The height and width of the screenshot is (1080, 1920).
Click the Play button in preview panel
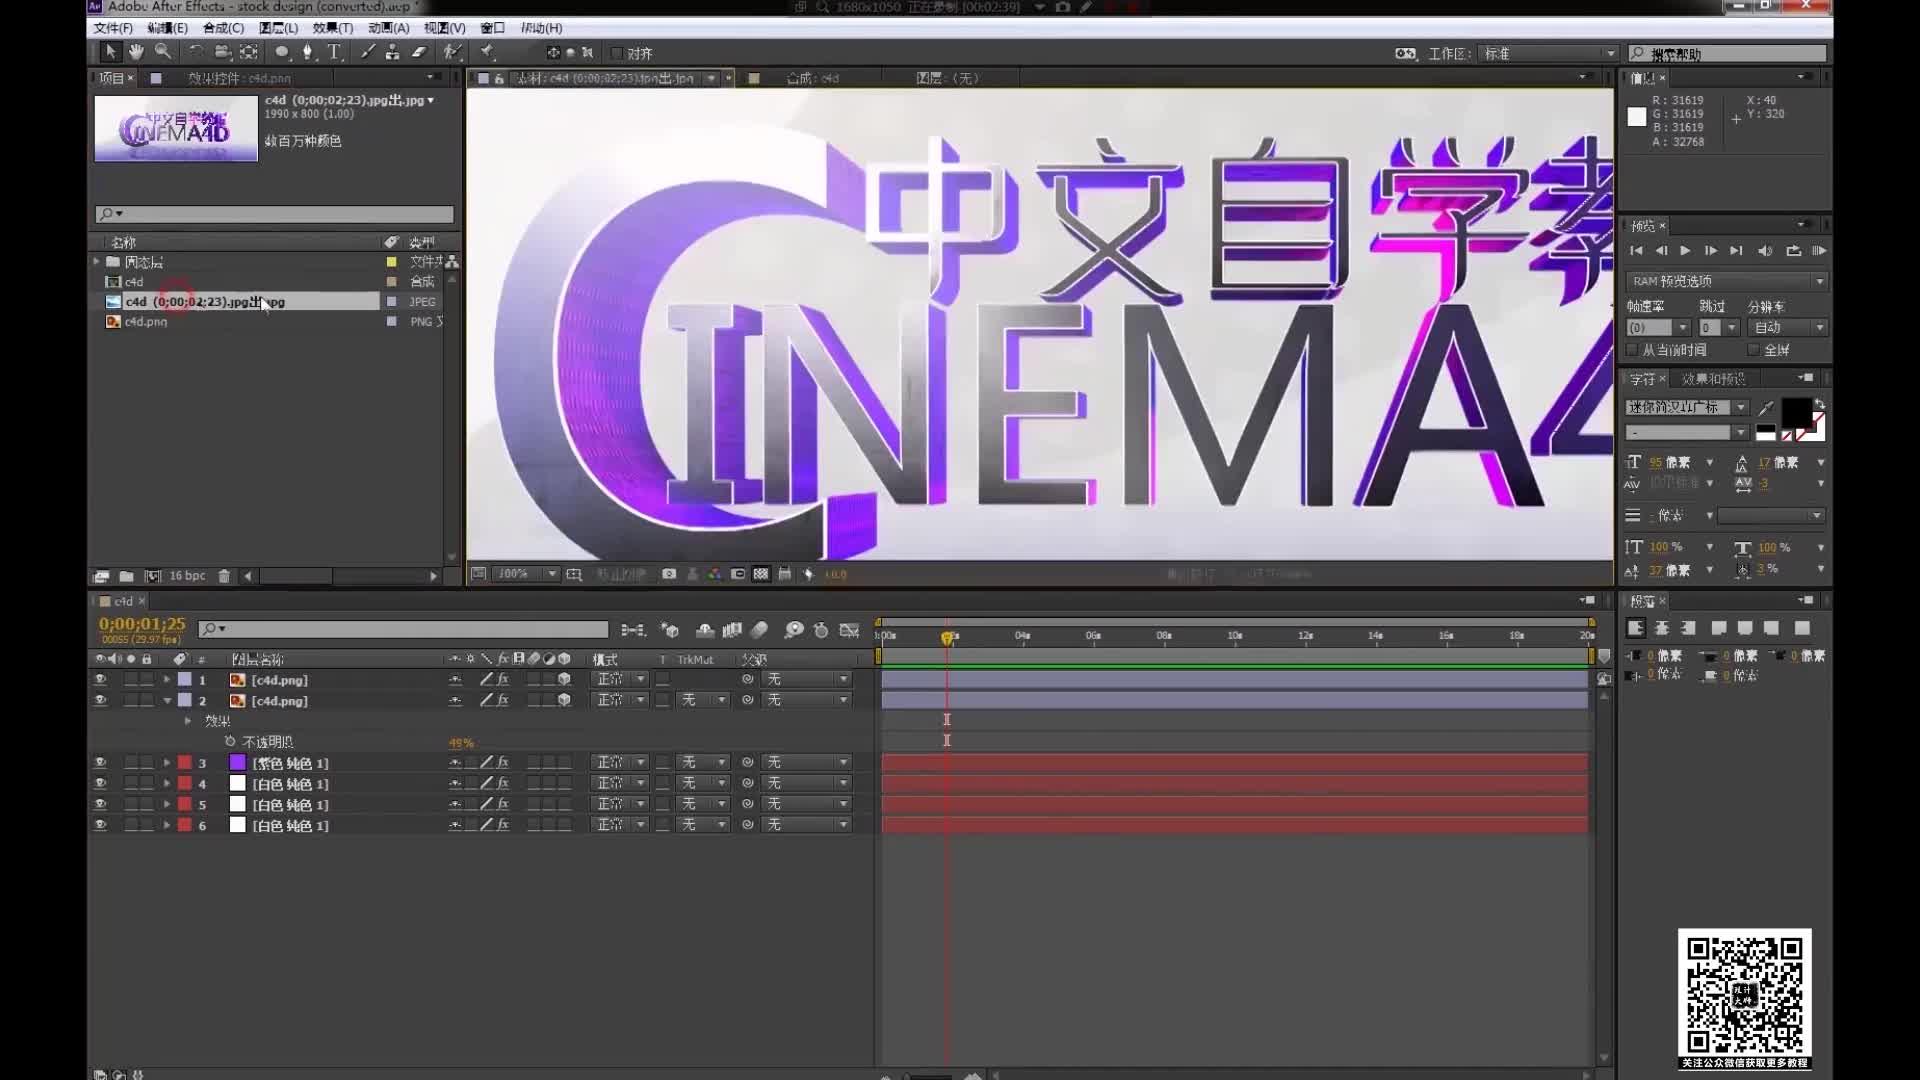[1685, 251]
